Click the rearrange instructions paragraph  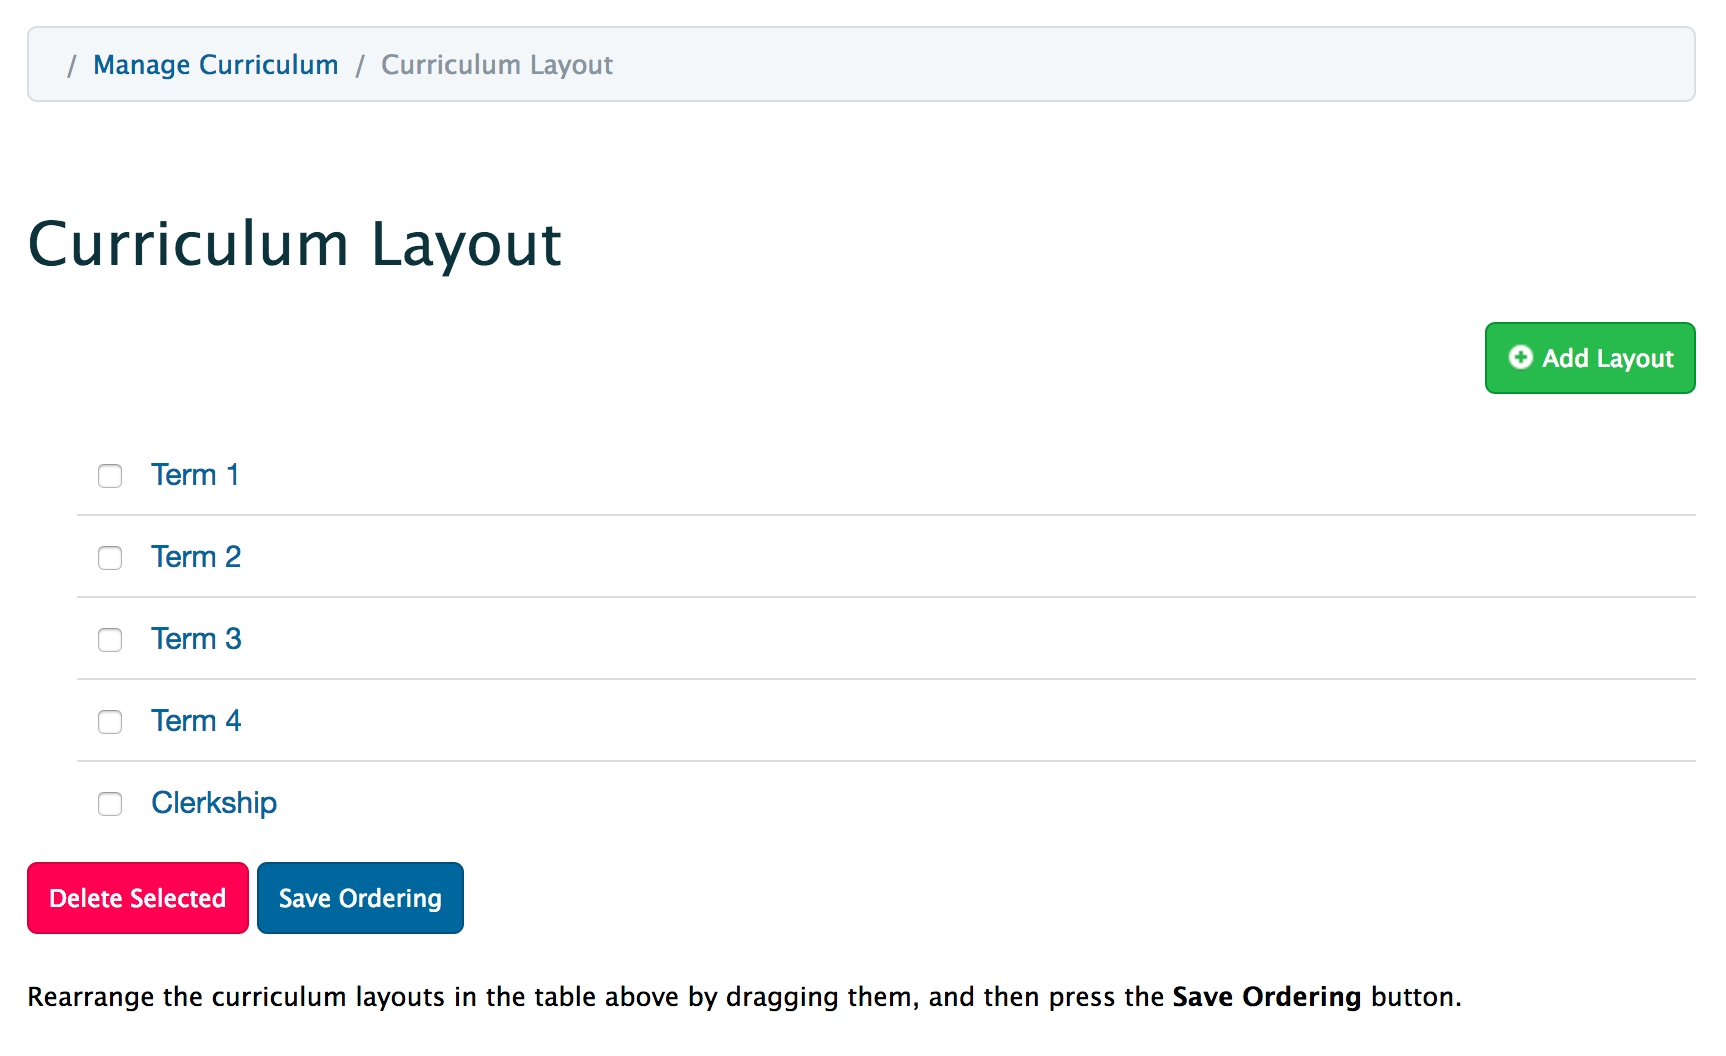tap(600, 997)
